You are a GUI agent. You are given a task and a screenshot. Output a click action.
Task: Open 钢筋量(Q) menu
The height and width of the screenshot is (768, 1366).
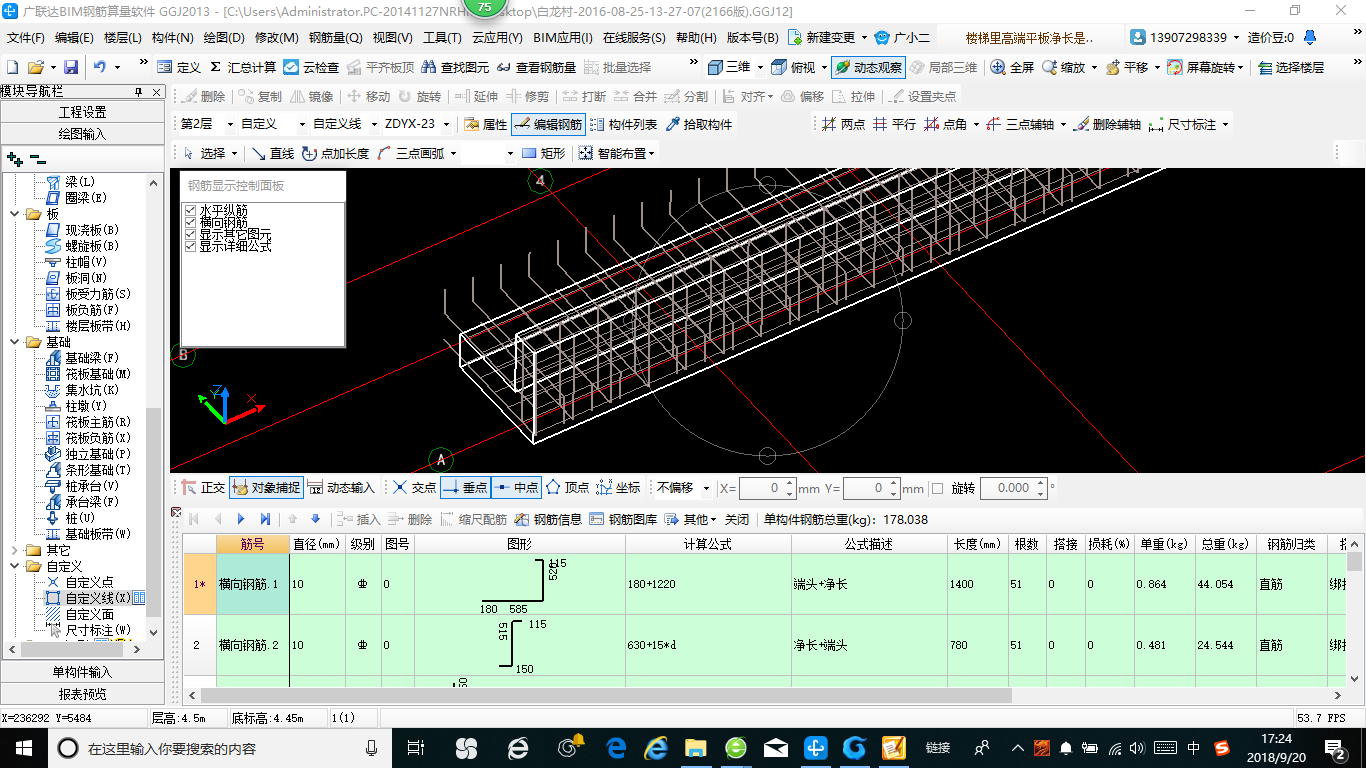click(335, 38)
